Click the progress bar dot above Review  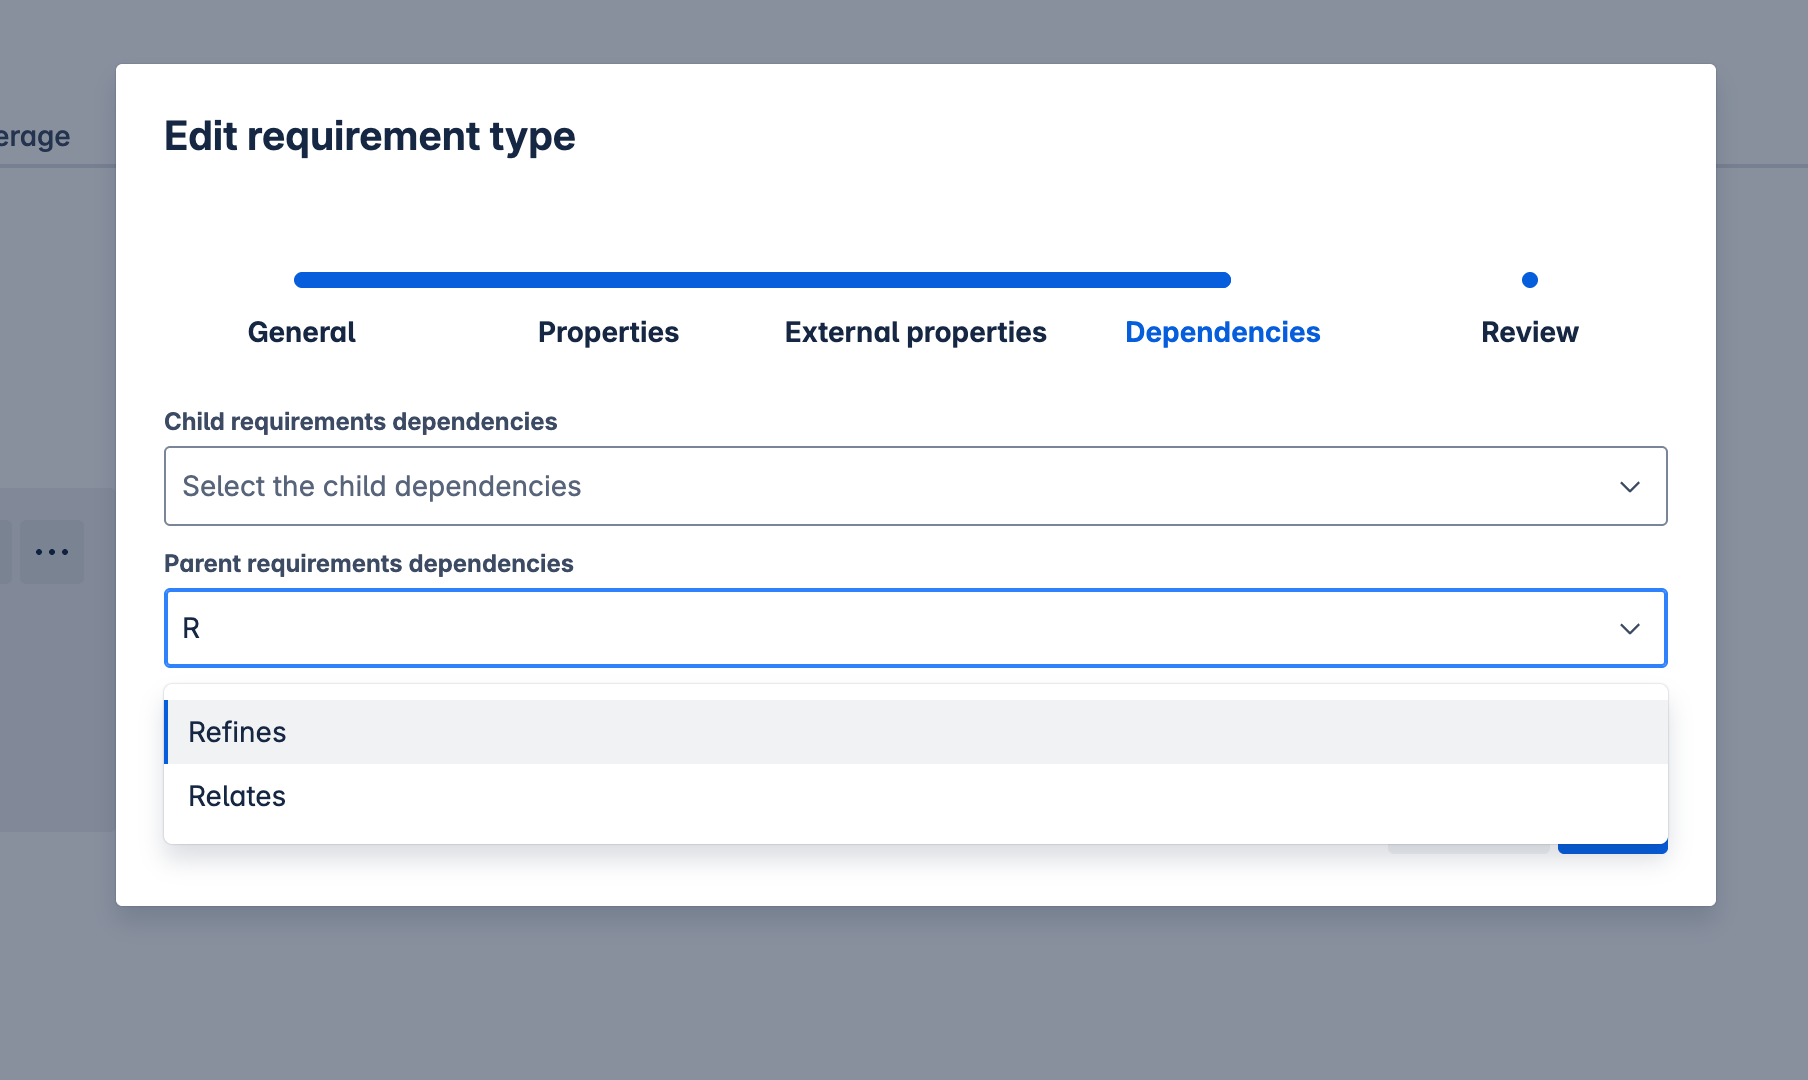pyautogui.click(x=1529, y=281)
